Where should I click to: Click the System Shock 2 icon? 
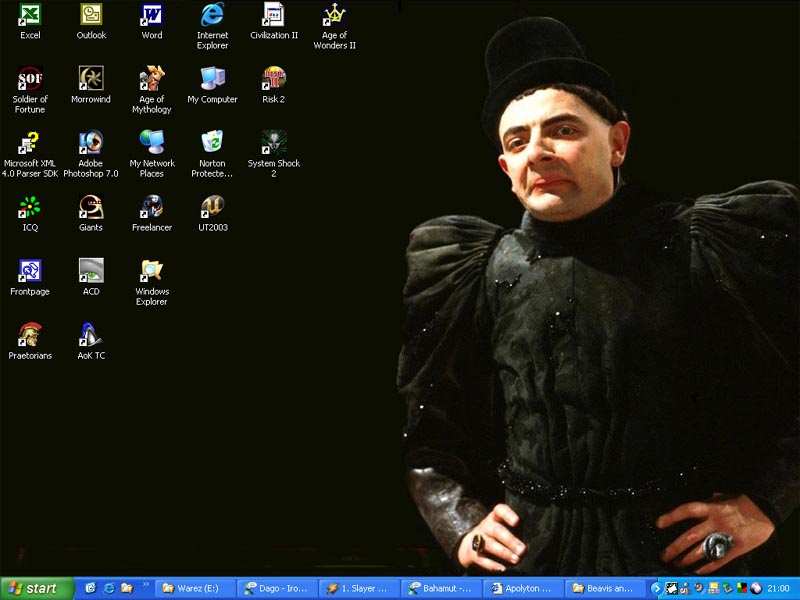273,143
